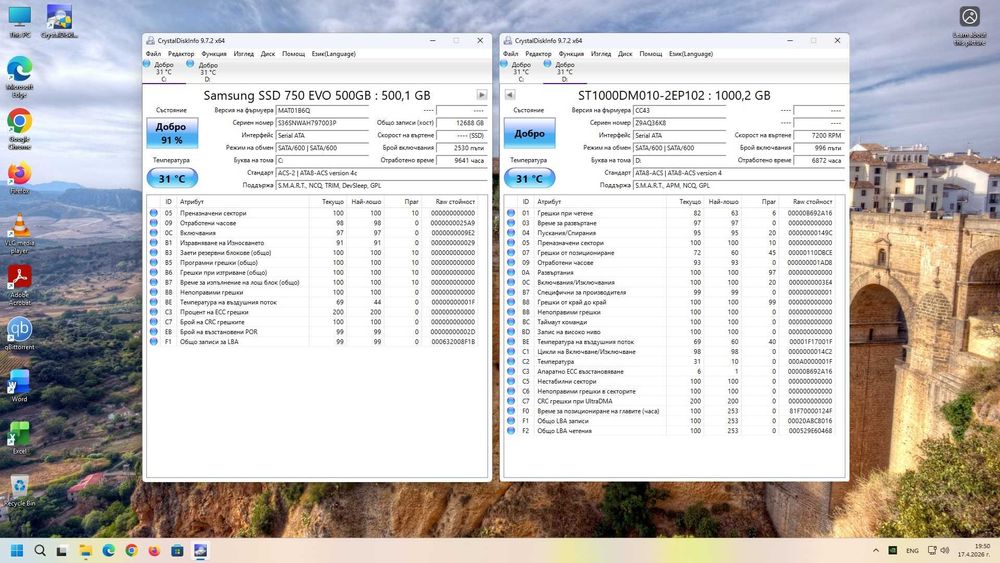Switch ENG input language indicator

912,550
